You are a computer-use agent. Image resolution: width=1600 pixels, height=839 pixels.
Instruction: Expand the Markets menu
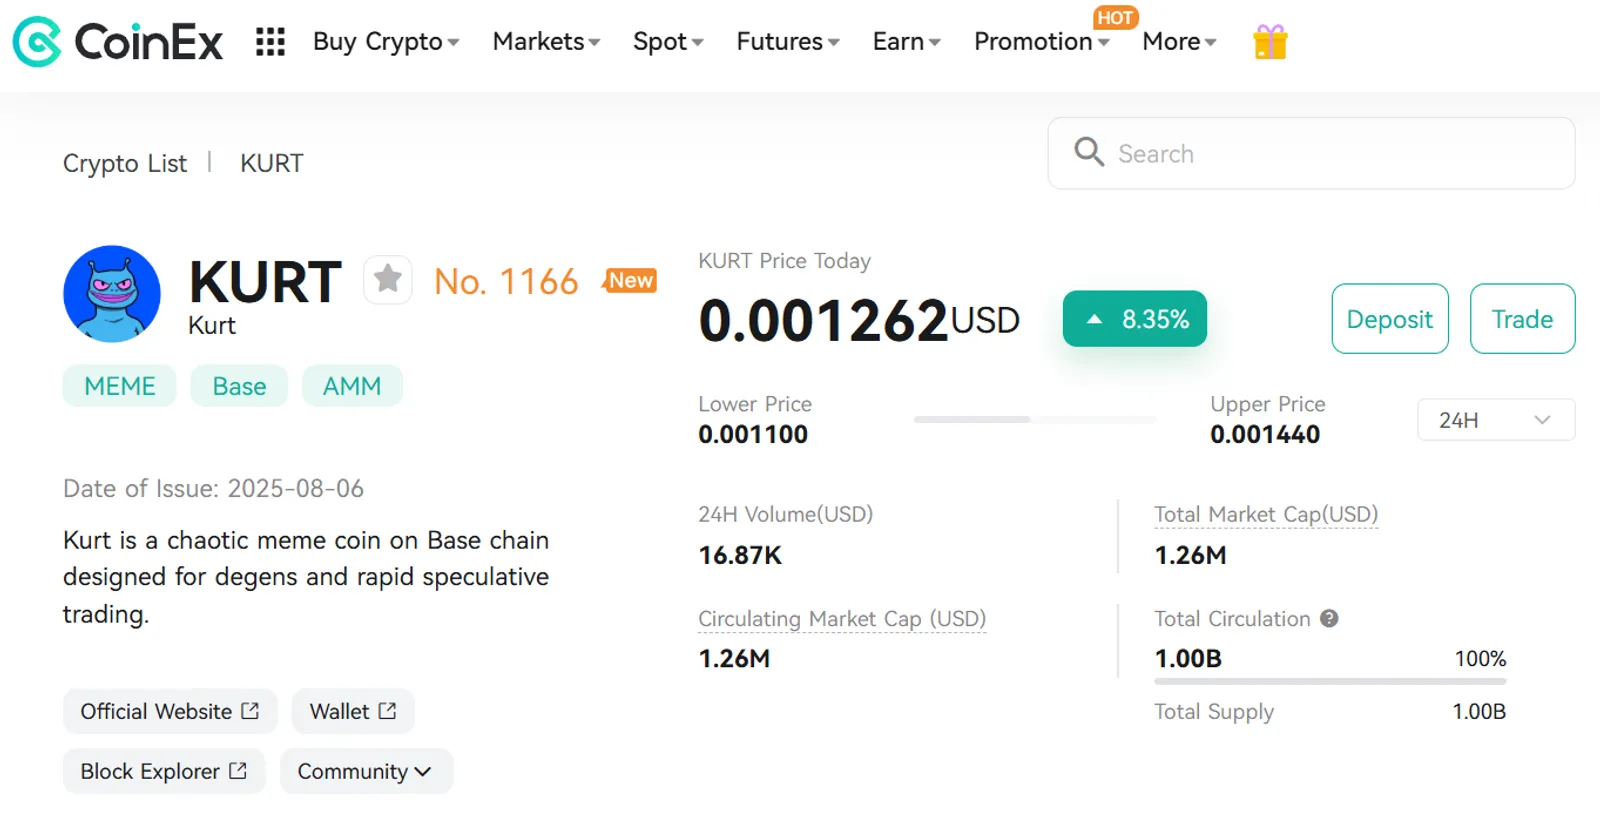pos(546,42)
